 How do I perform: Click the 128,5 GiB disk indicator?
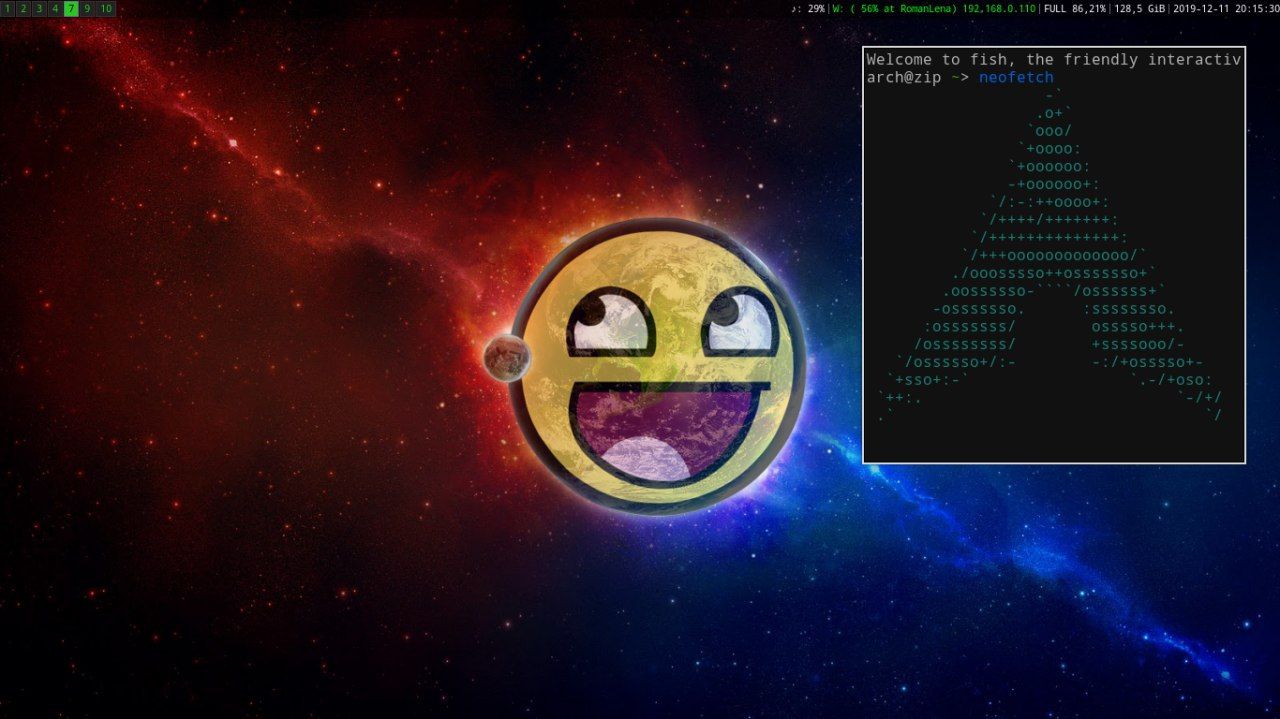(x=1140, y=8)
